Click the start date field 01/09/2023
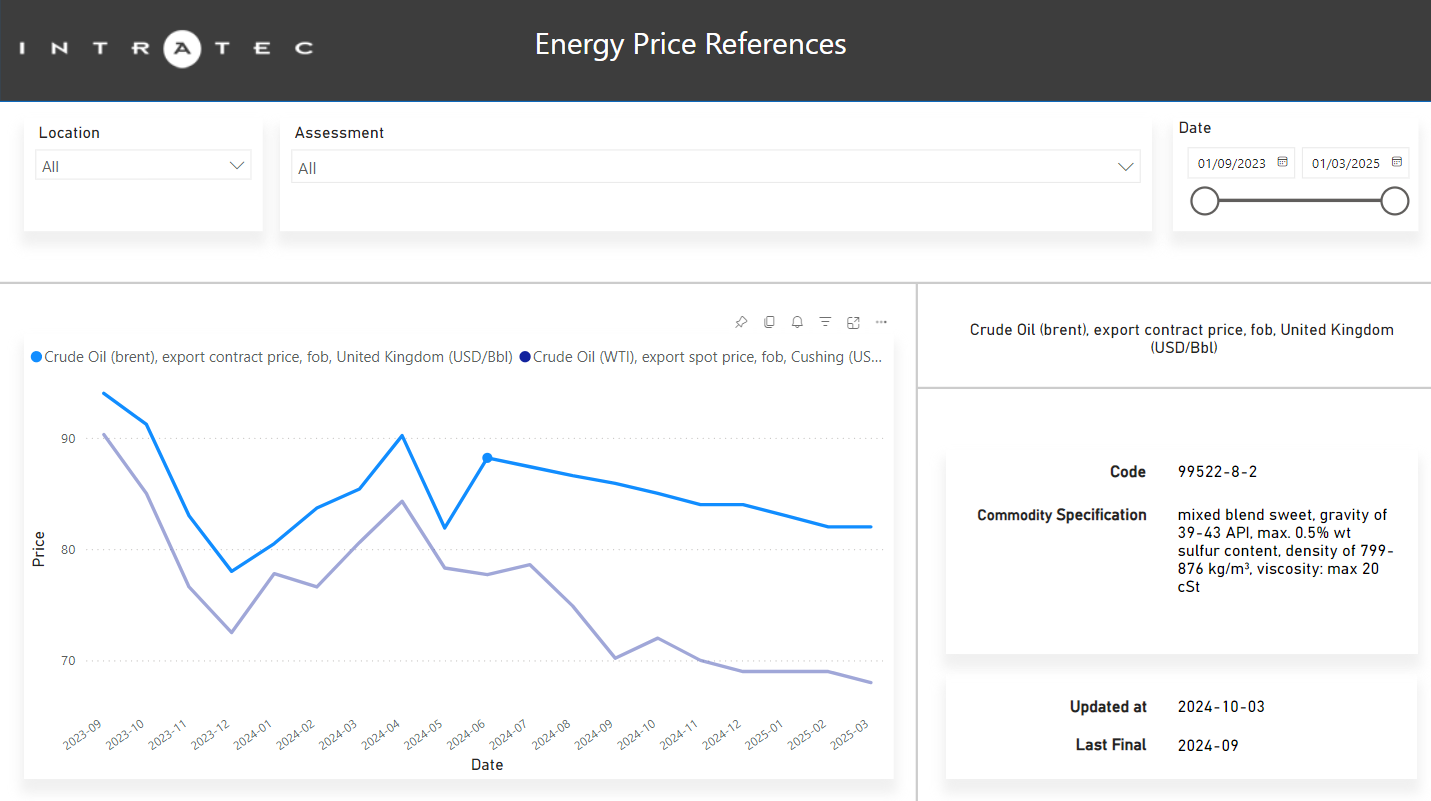1431x801 pixels. pyautogui.click(x=1231, y=164)
